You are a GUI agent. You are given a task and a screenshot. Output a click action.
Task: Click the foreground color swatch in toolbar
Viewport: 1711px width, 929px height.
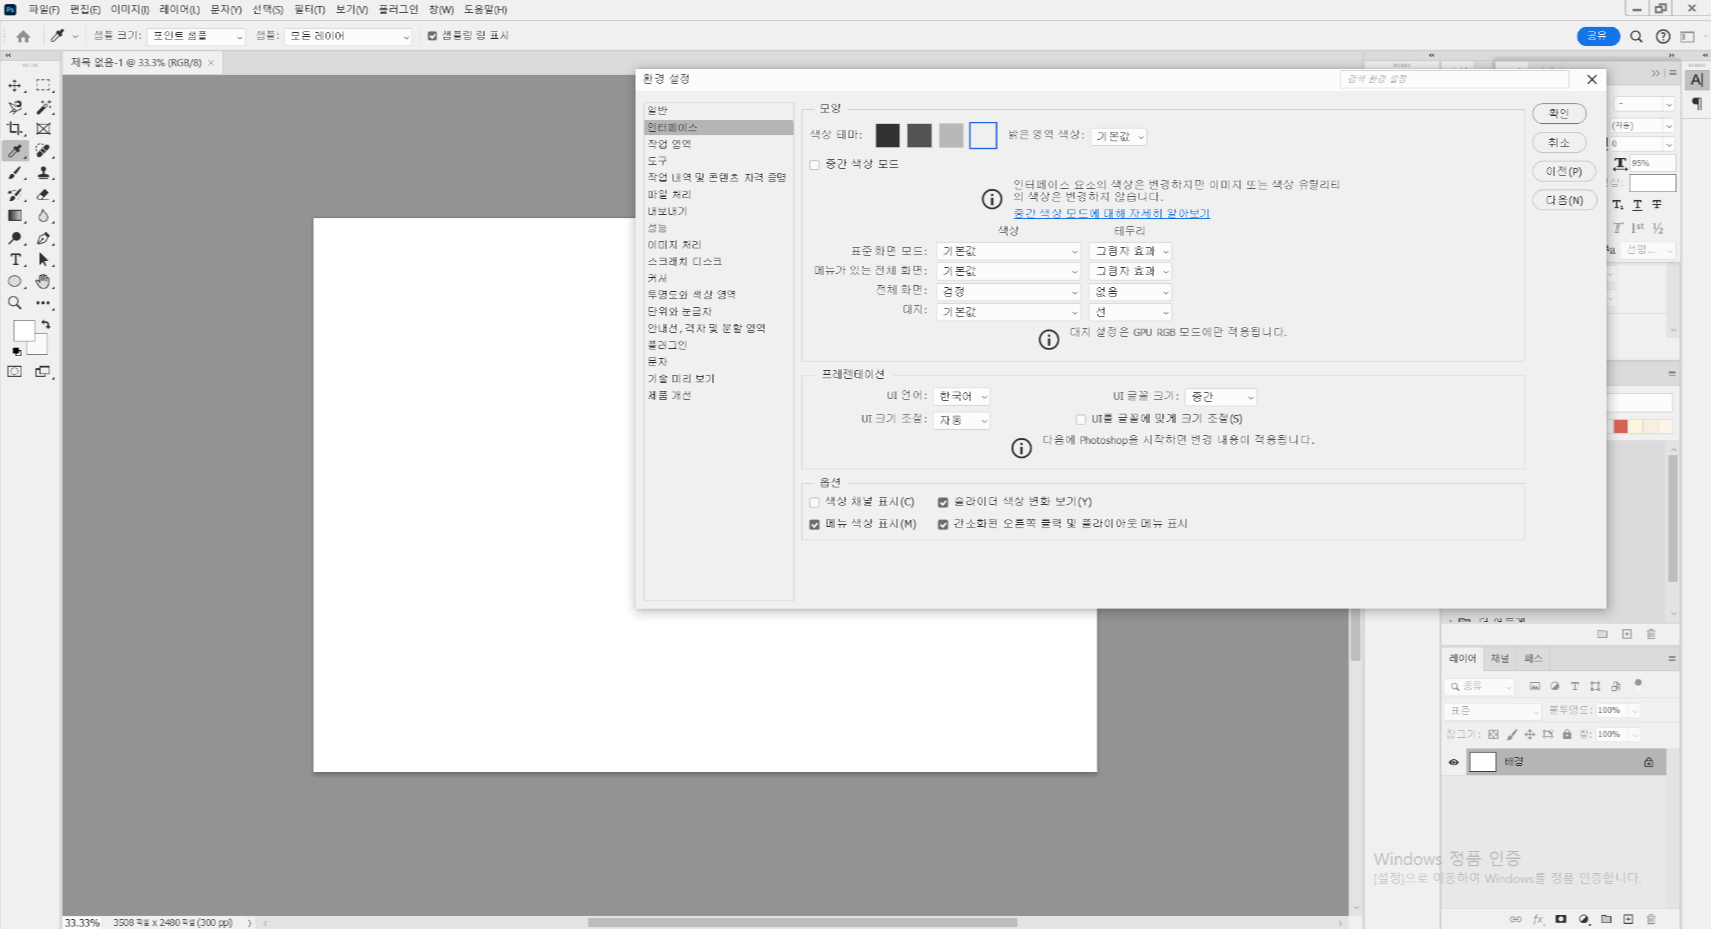coord(24,331)
